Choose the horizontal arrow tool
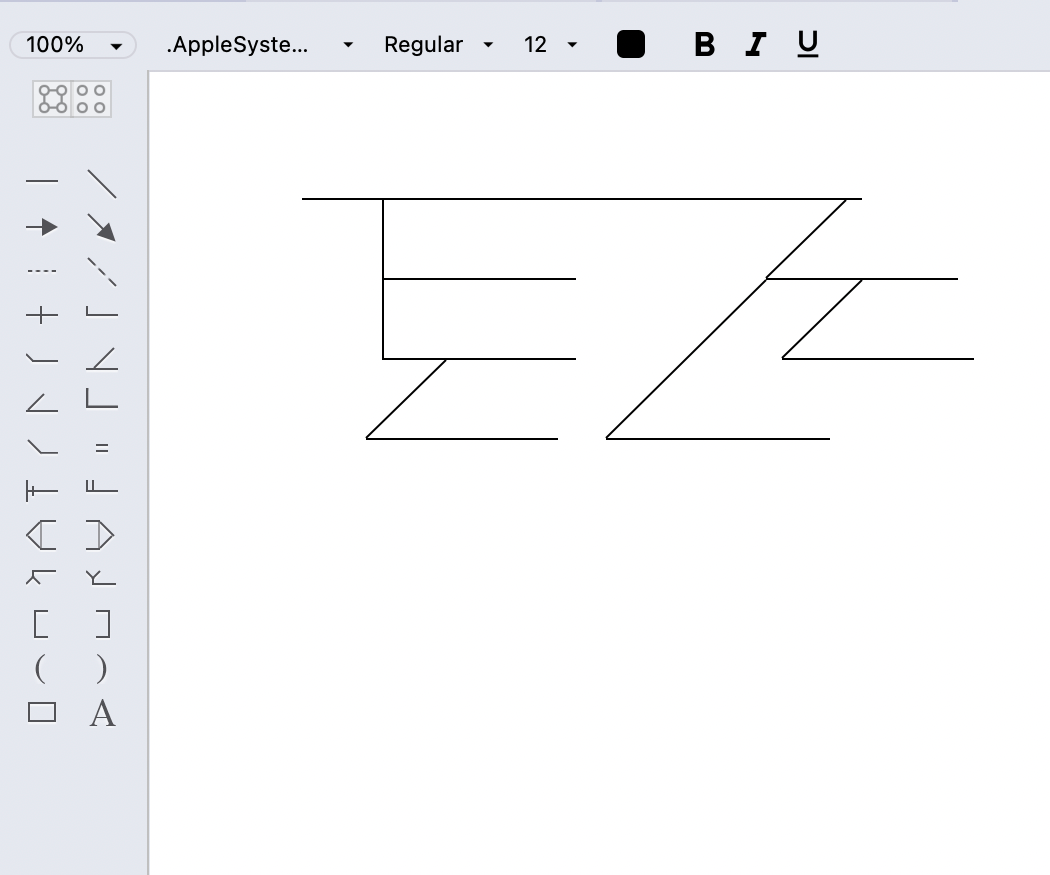The width and height of the screenshot is (1050, 875). tap(42, 228)
